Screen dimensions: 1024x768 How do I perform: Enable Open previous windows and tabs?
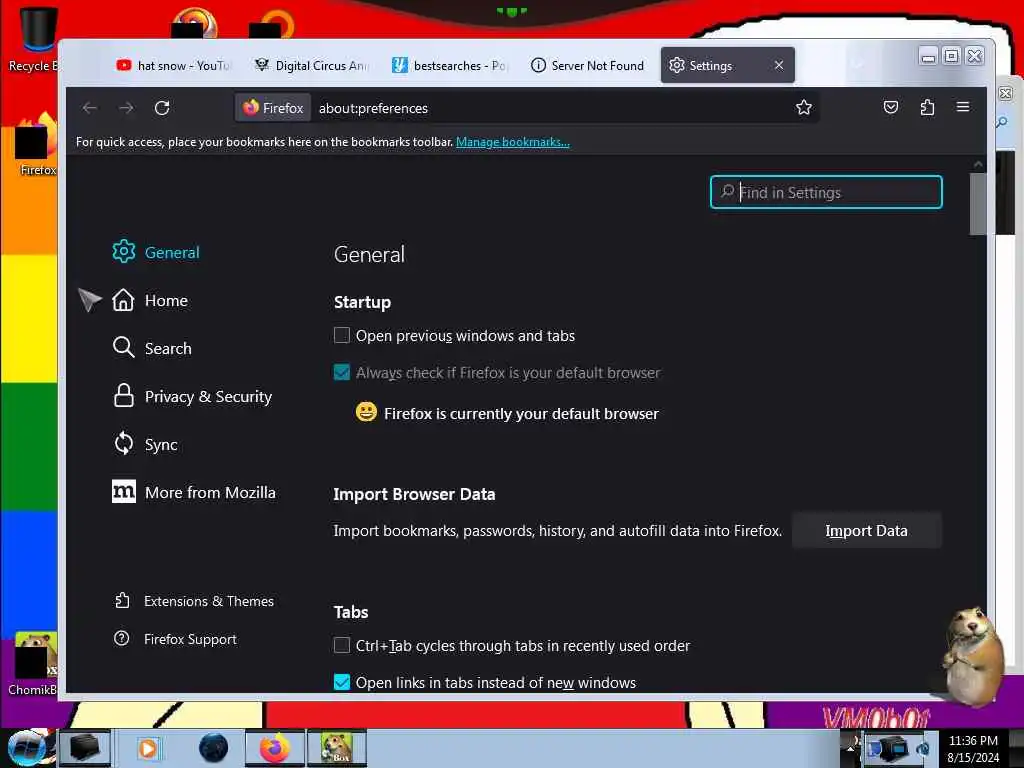(x=342, y=335)
